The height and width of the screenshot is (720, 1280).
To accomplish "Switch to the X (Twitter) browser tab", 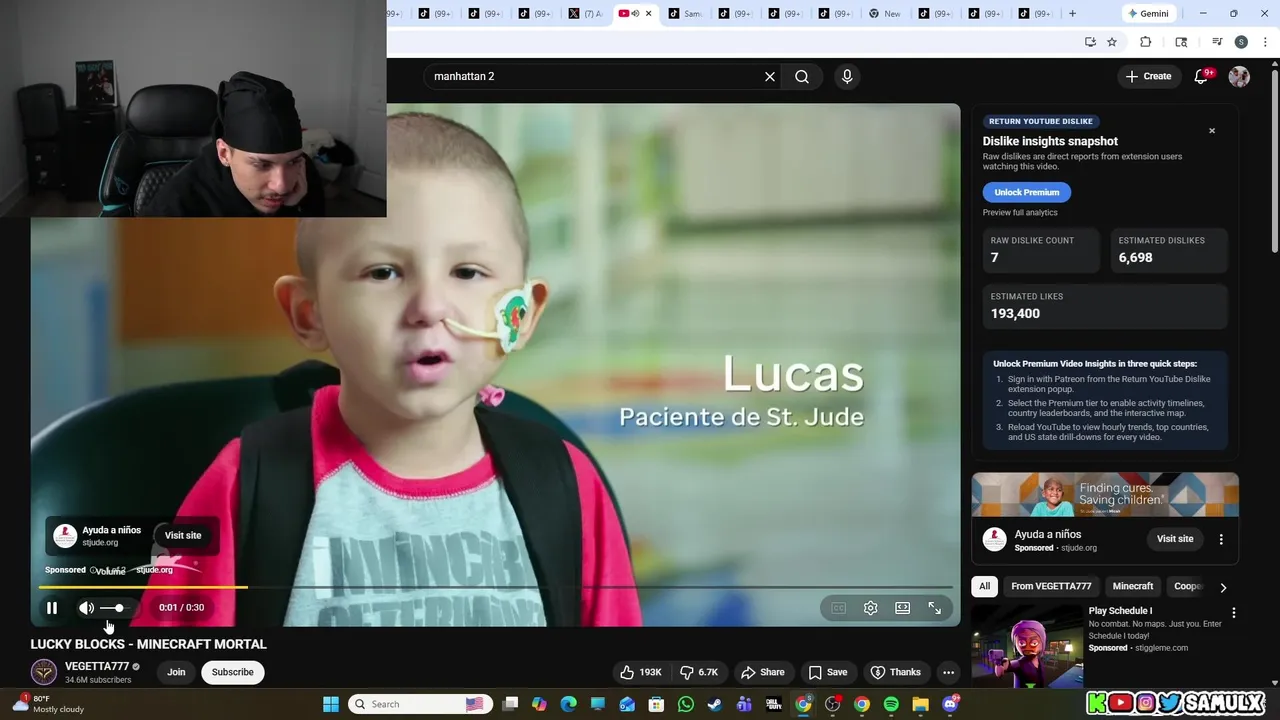I will 585,14.
